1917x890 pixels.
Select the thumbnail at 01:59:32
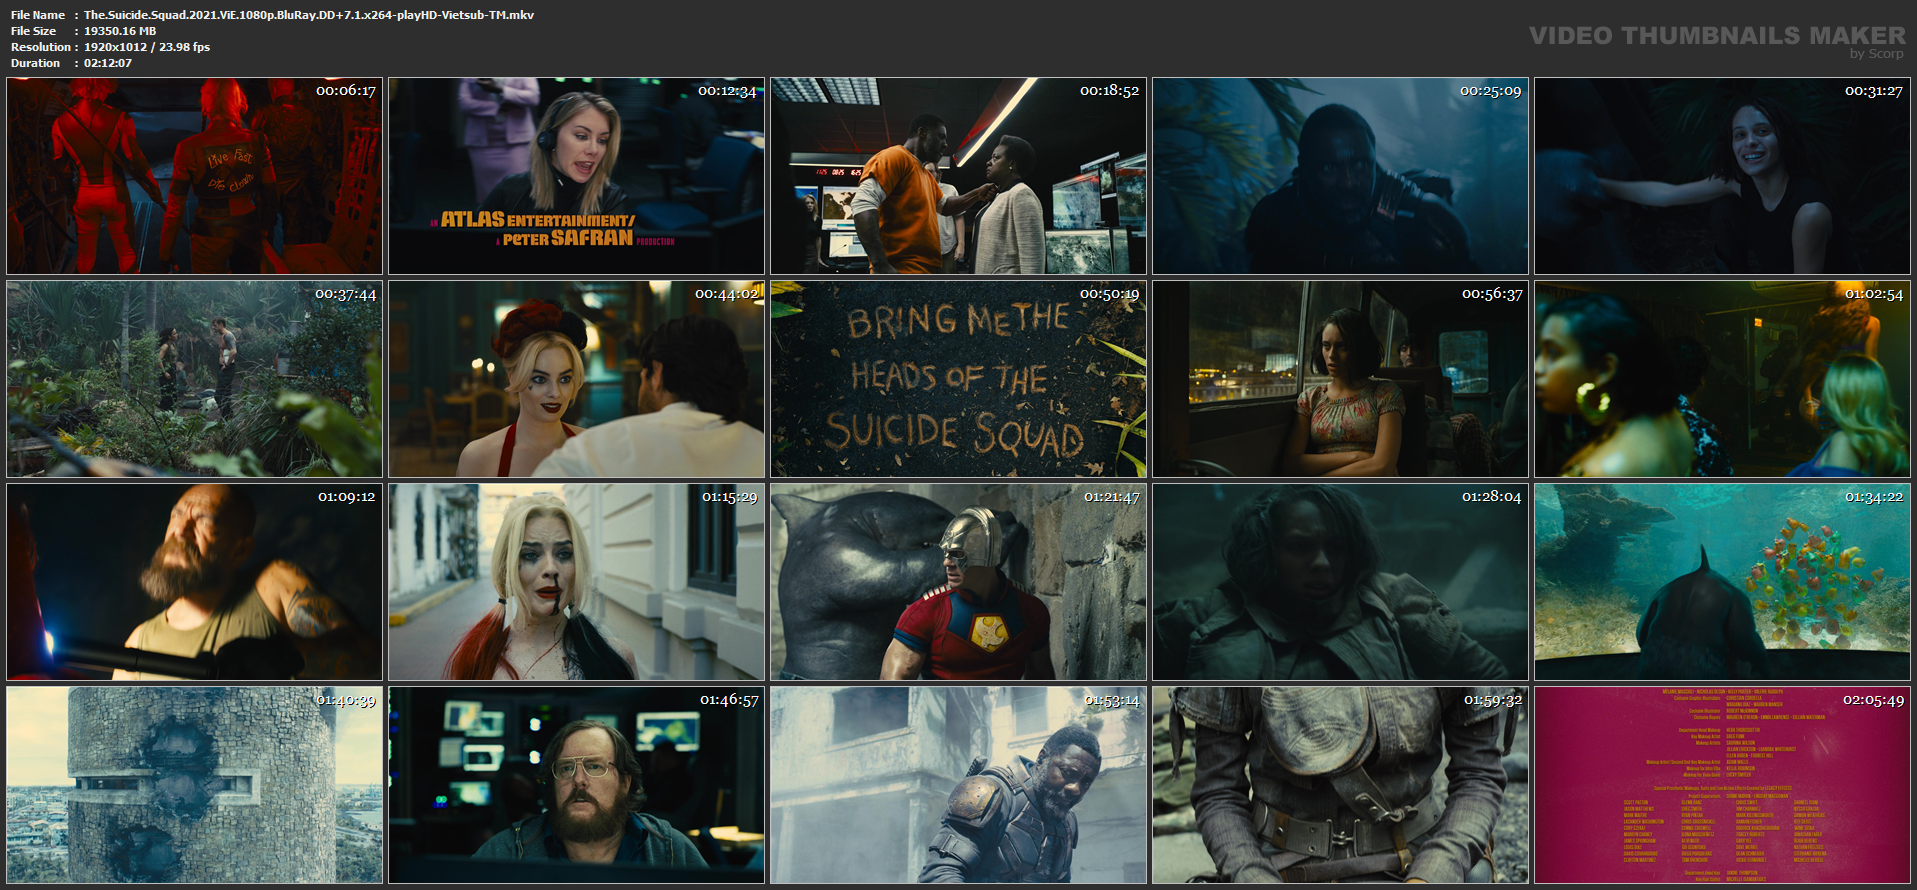(x=1341, y=785)
